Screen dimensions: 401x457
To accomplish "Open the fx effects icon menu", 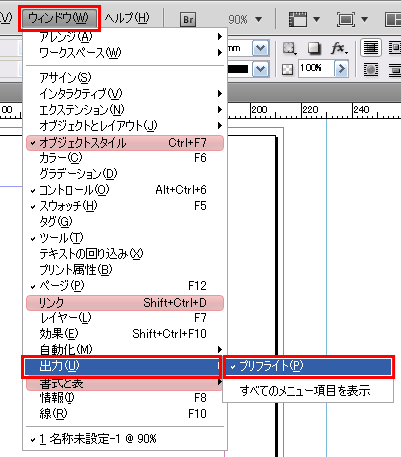I will 340,48.
